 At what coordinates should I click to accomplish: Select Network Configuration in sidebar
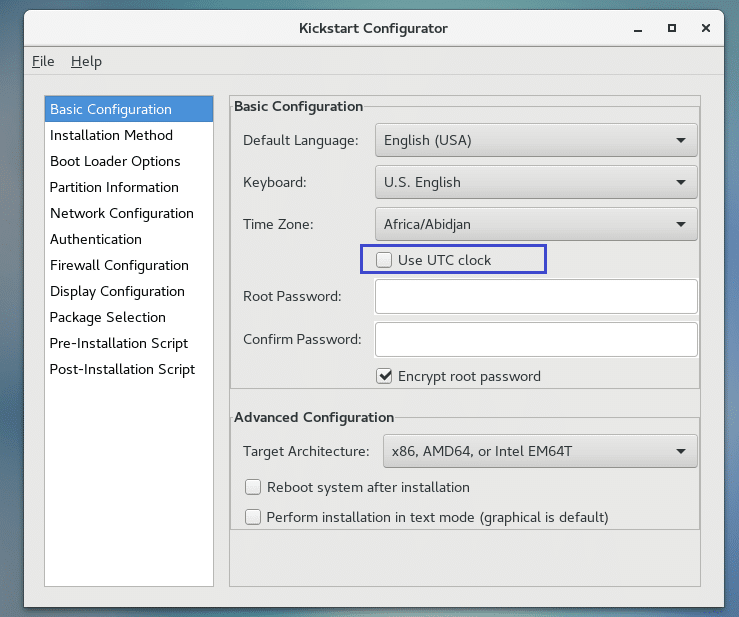(121, 213)
